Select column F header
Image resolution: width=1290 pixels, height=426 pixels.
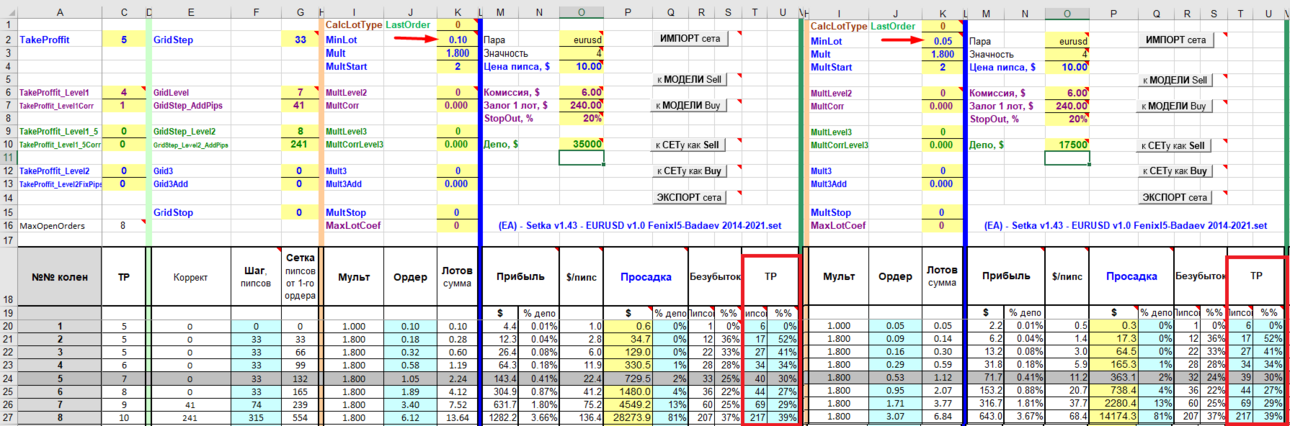click(x=257, y=11)
